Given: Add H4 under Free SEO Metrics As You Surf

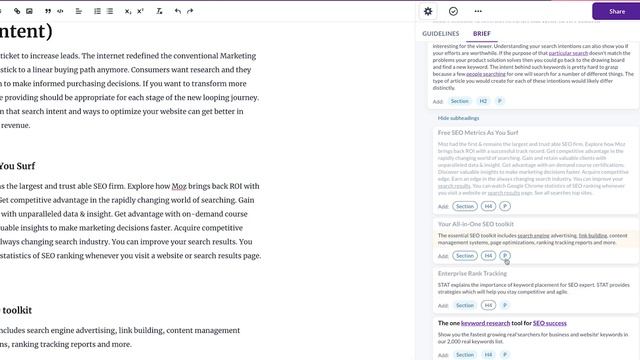Looking at the screenshot, I should [x=488, y=206].
